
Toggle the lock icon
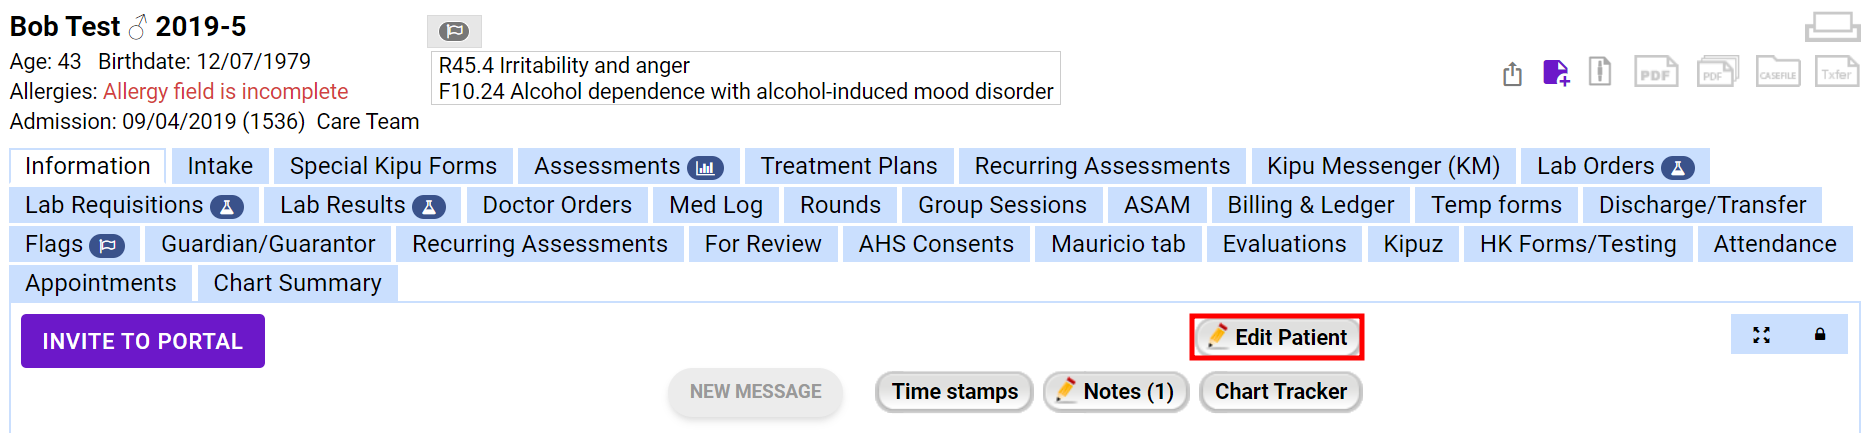tap(1820, 335)
